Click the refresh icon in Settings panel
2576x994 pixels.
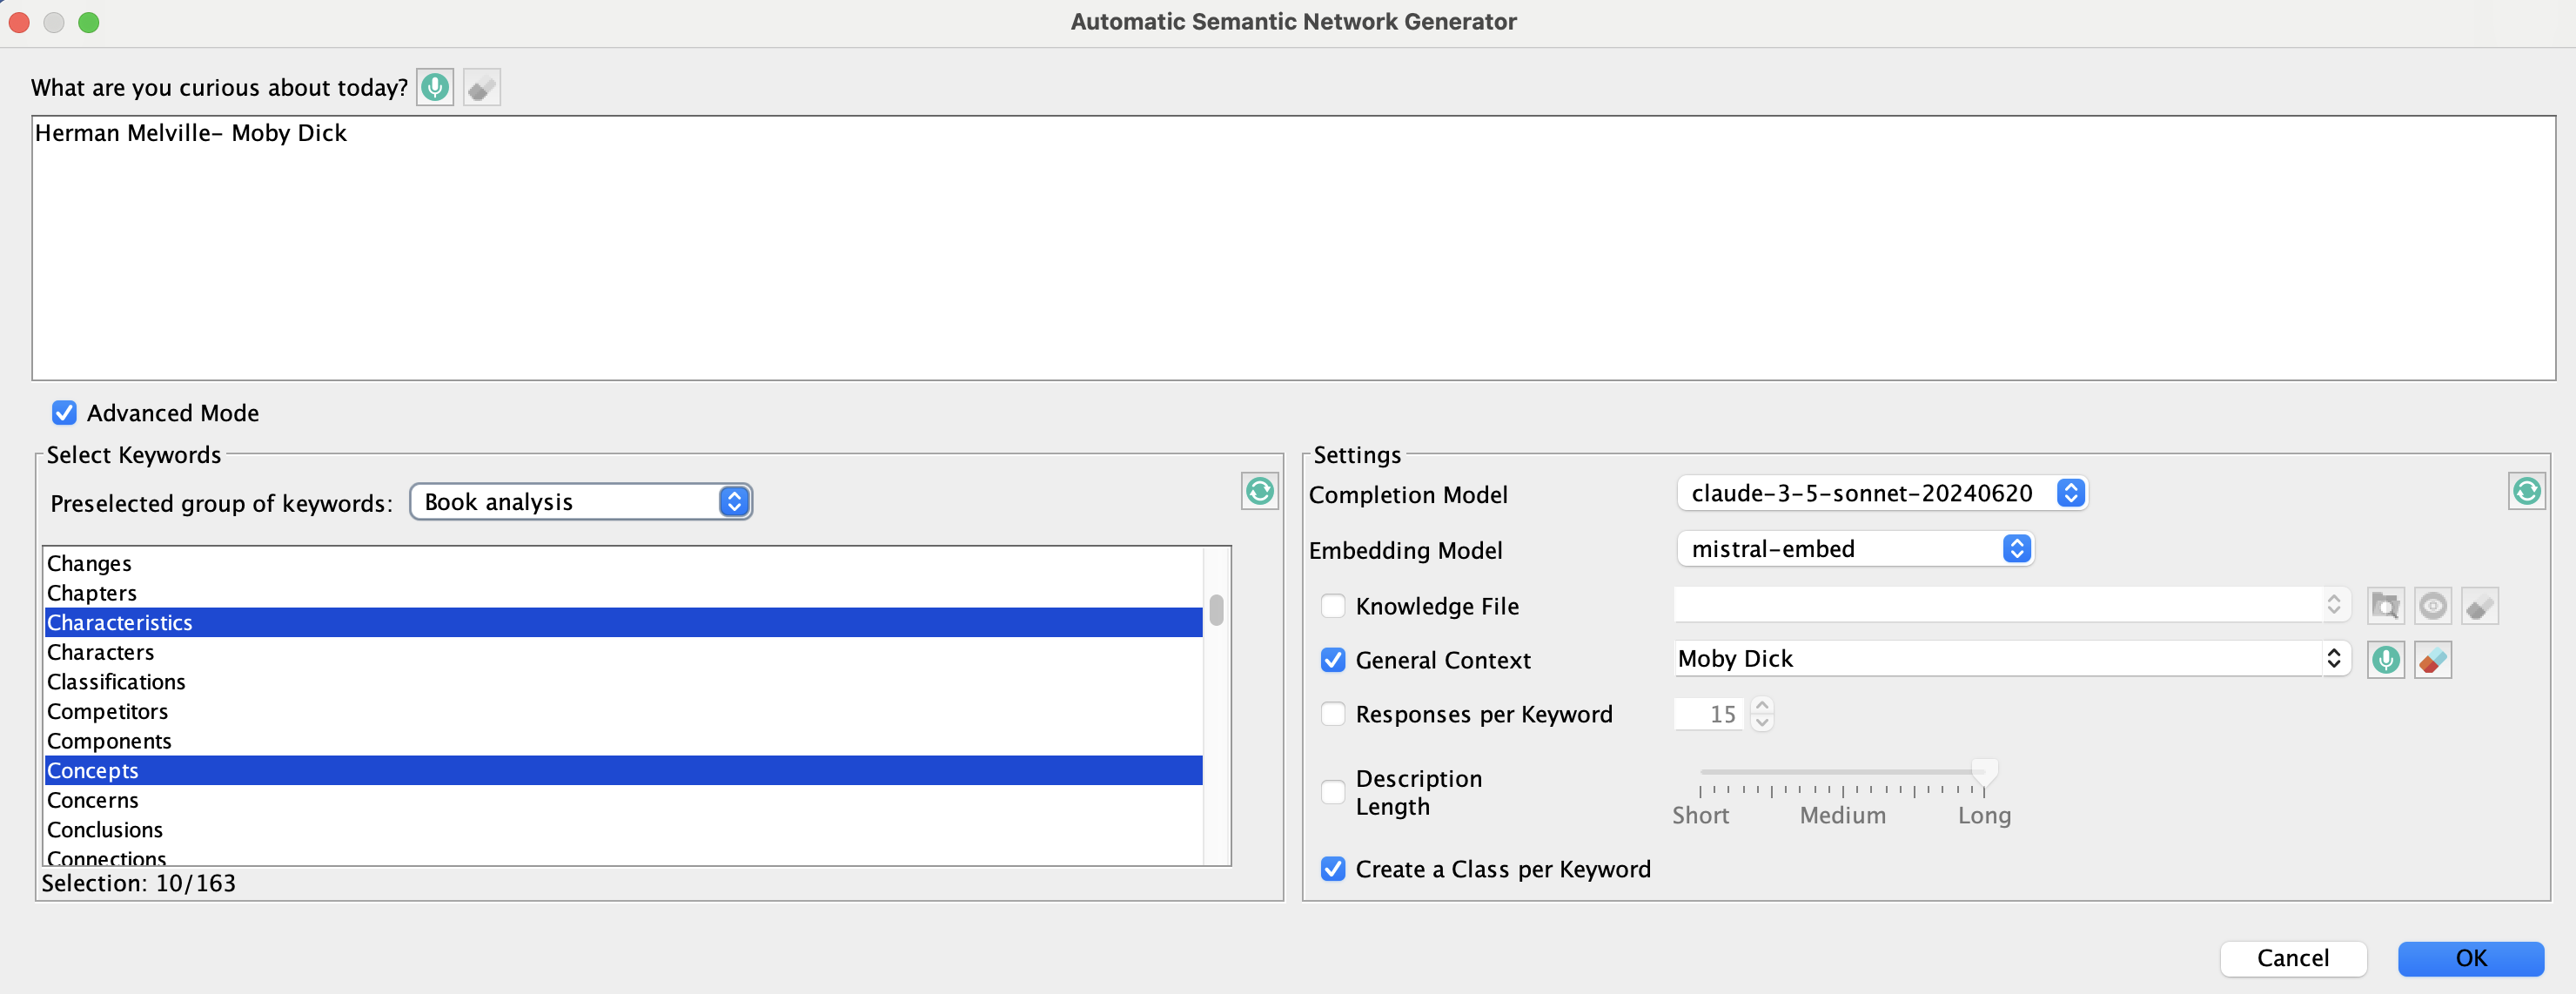(x=2526, y=491)
